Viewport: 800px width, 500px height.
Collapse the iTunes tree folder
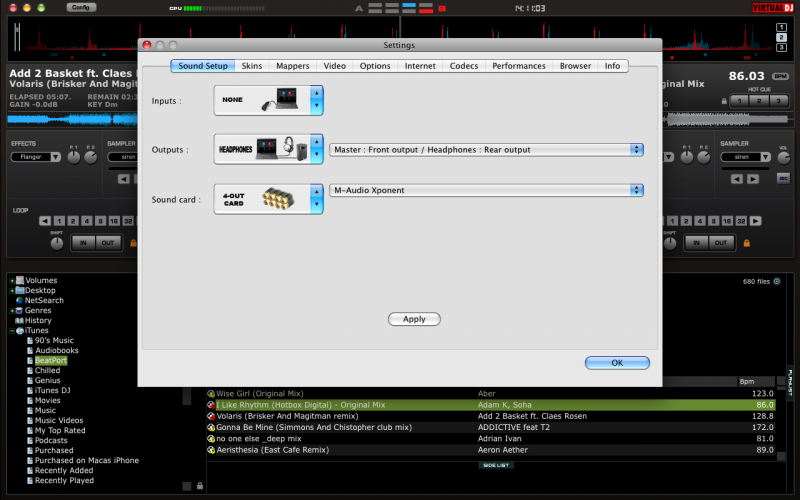coord(12,330)
